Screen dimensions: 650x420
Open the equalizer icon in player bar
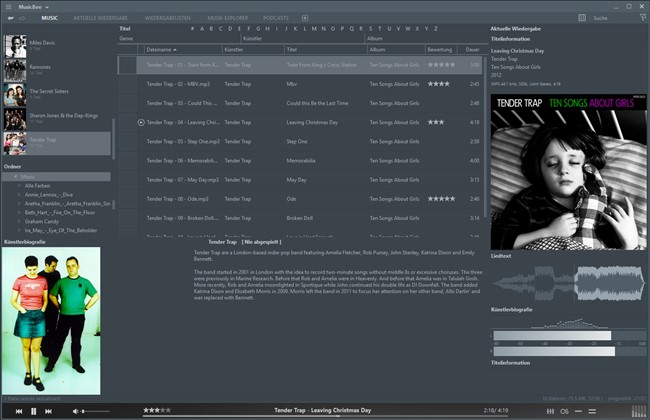(x=550, y=411)
